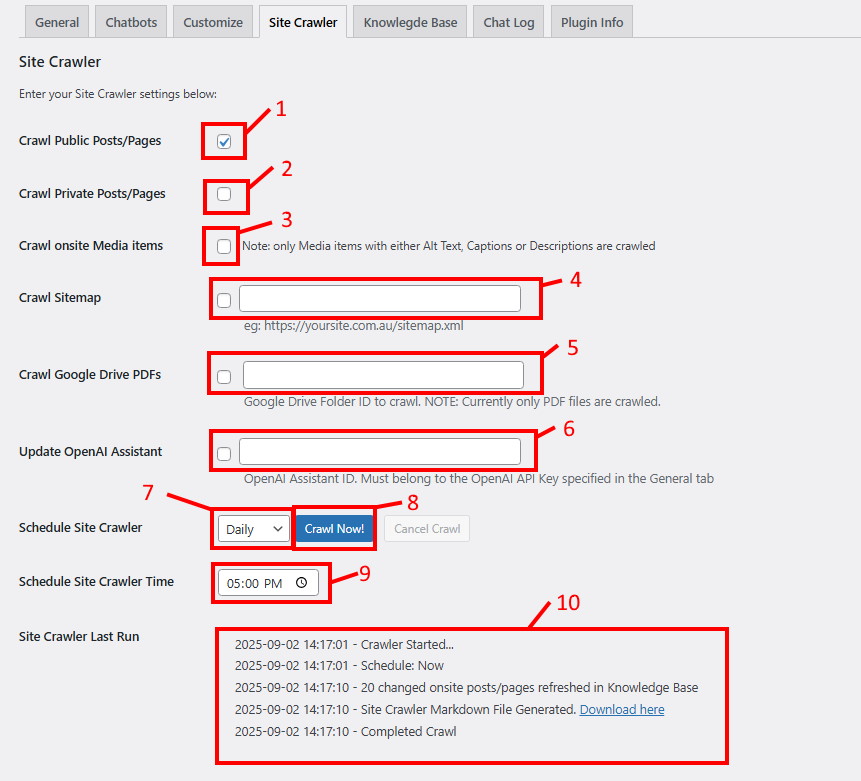Click the clock icon in the time field

301,583
